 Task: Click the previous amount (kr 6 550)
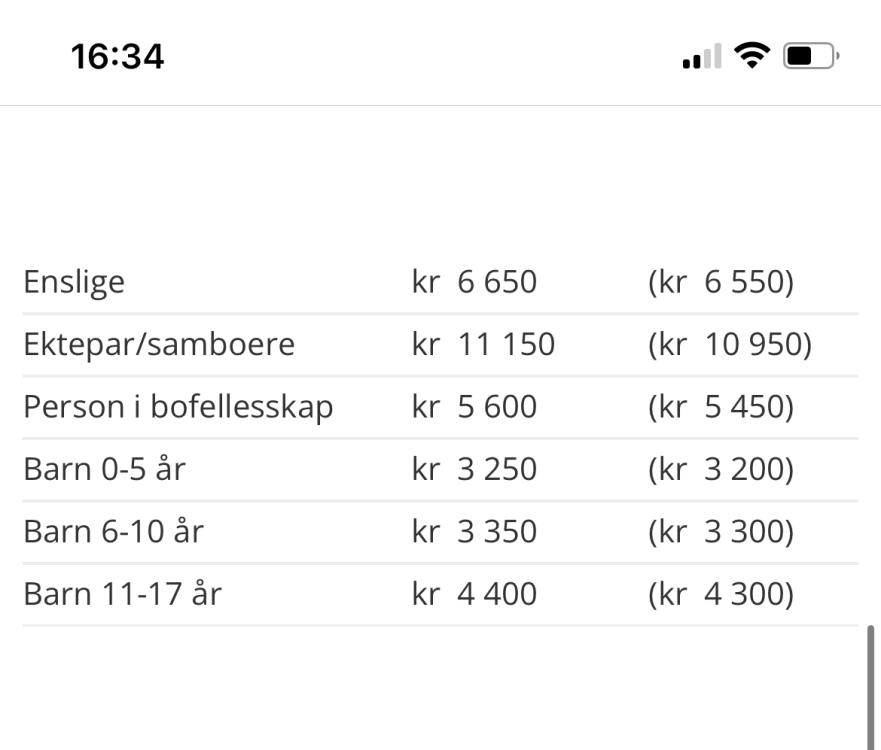(x=721, y=282)
